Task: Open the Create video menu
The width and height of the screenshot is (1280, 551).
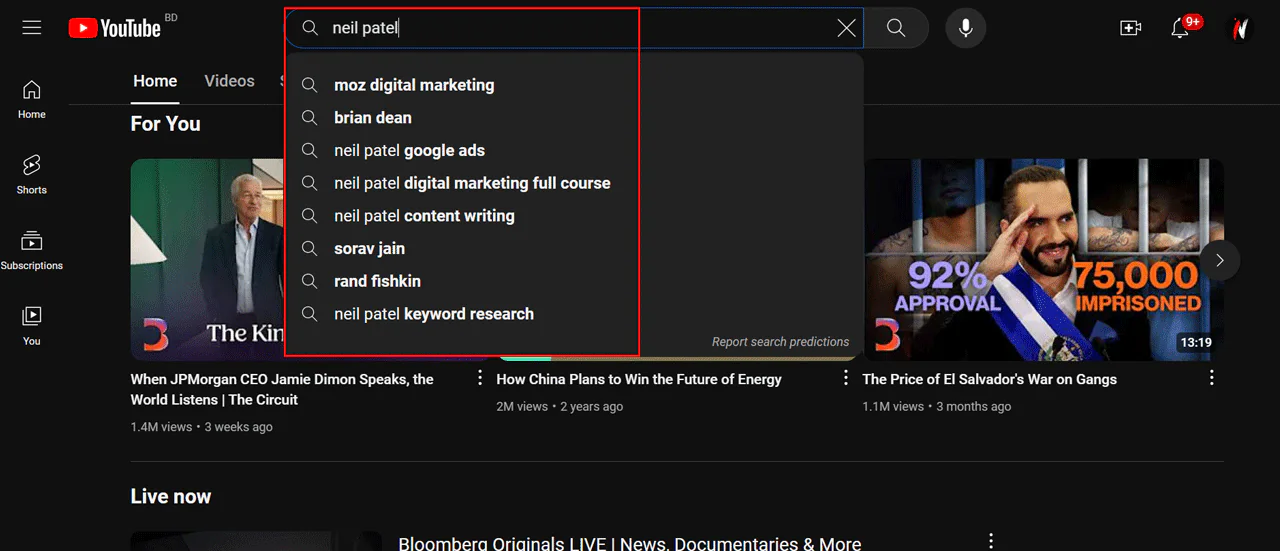Action: point(1131,28)
